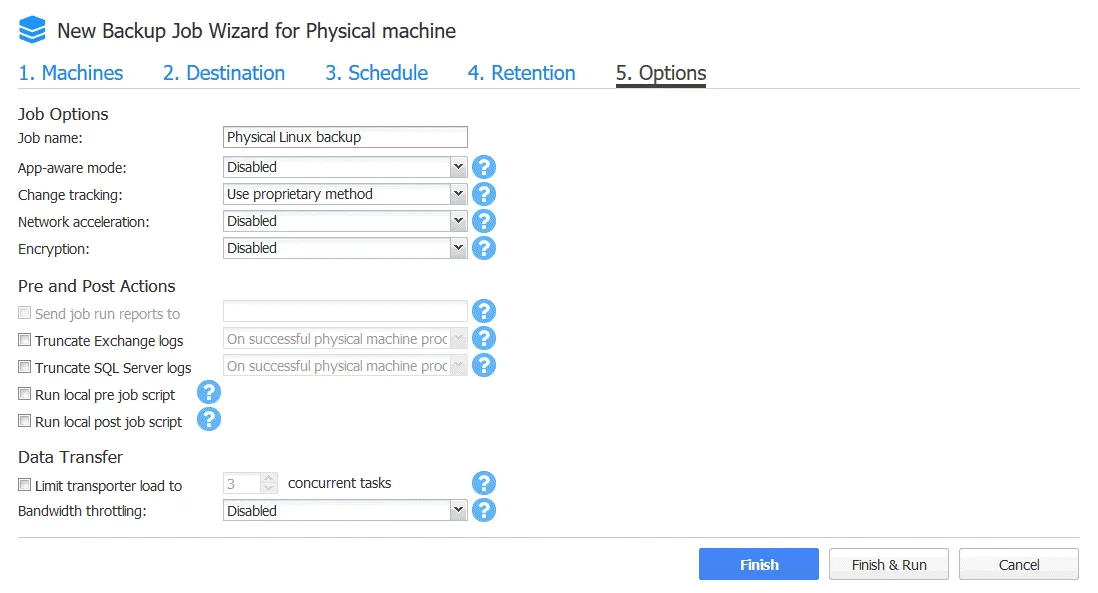Screen dimensions: 1098x593
Task: Open help for Bandwidth throttling
Action: click(x=484, y=510)
